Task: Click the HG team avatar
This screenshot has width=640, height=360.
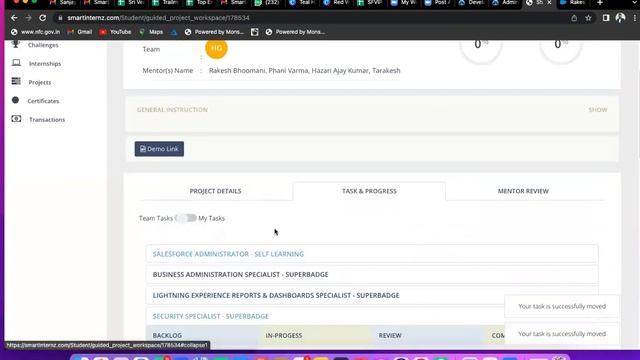Action: (216, 48)
